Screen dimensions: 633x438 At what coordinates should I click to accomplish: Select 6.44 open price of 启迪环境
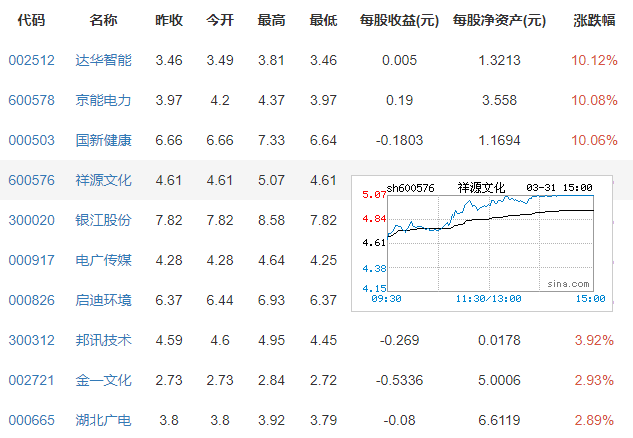[x=220, y=300]
